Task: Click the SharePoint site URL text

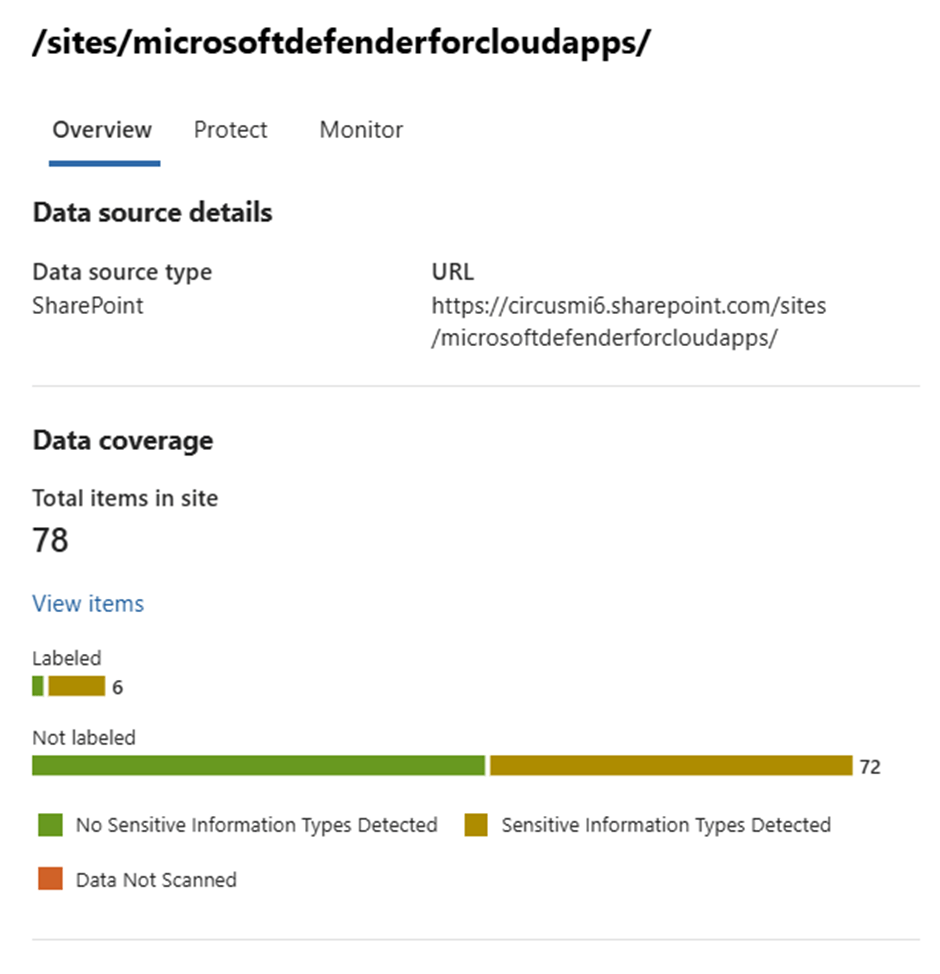Action: click(628, 321)
